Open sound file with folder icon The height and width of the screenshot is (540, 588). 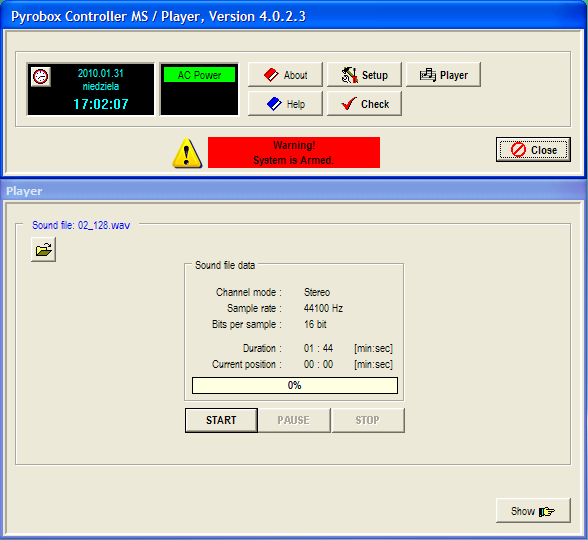(44, 249)
